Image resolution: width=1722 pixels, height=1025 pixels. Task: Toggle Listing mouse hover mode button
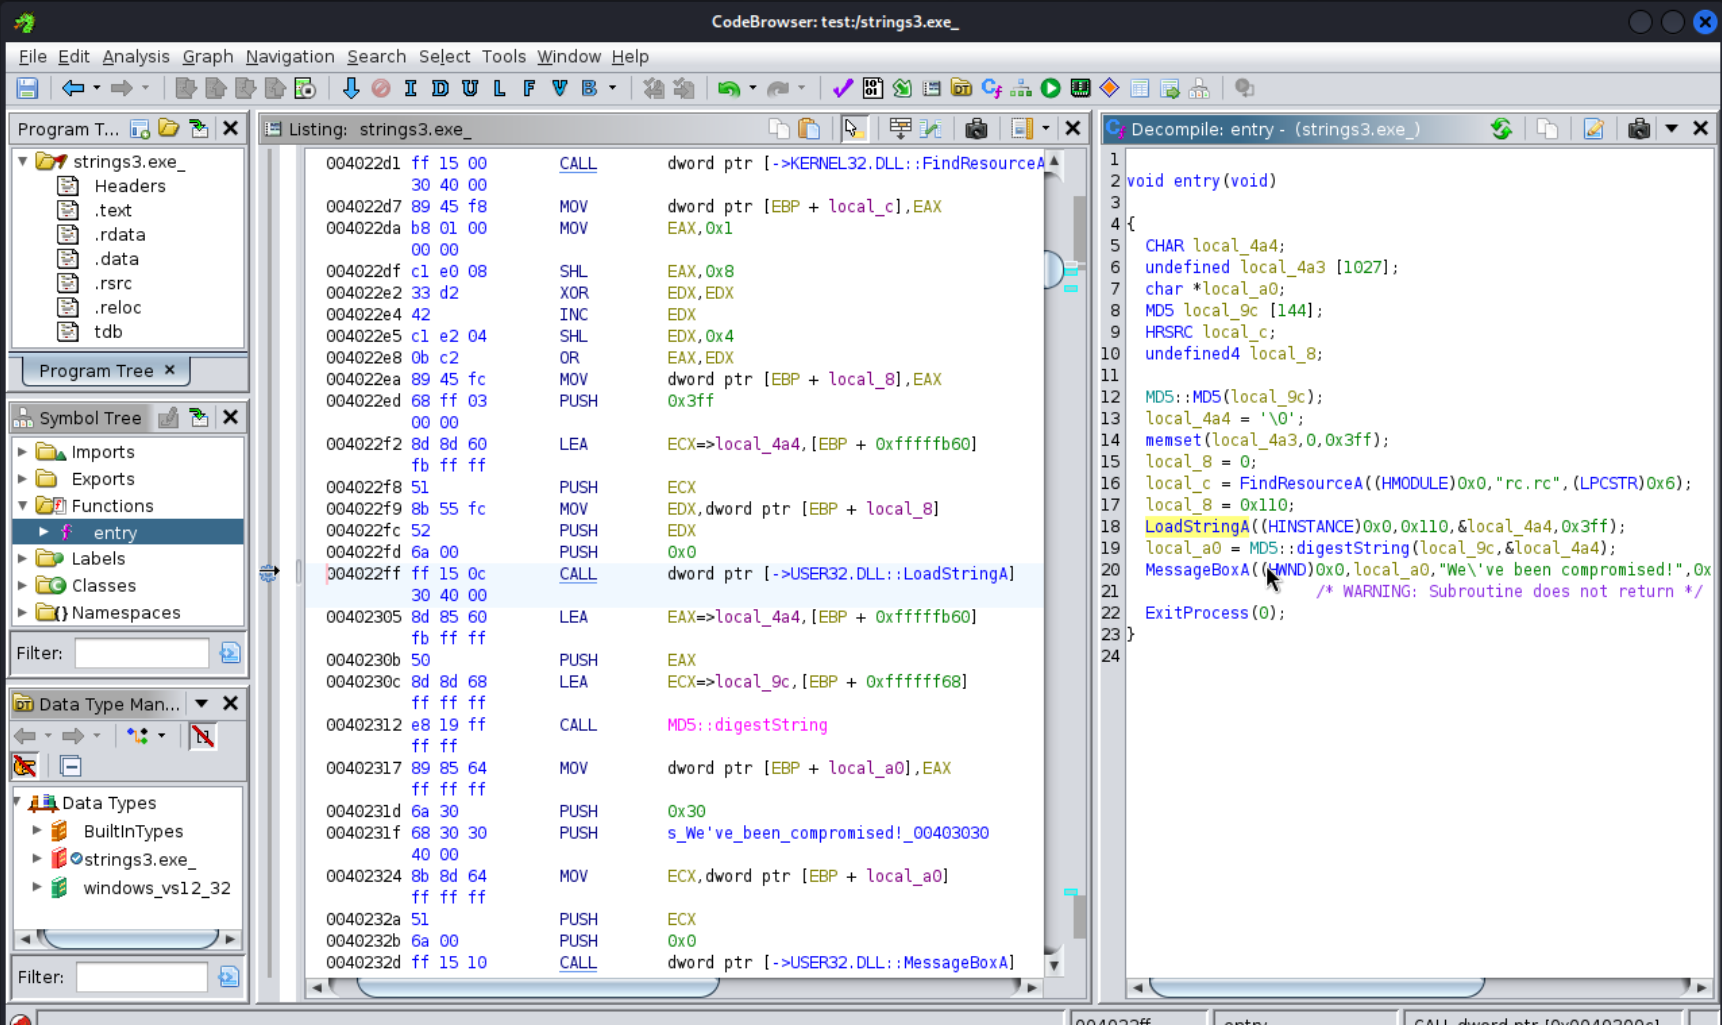click(852, 129)
